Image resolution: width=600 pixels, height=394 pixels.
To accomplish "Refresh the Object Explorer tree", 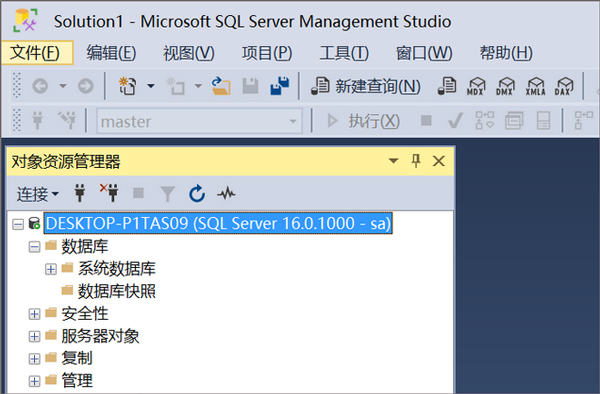I will pos(197,194).
